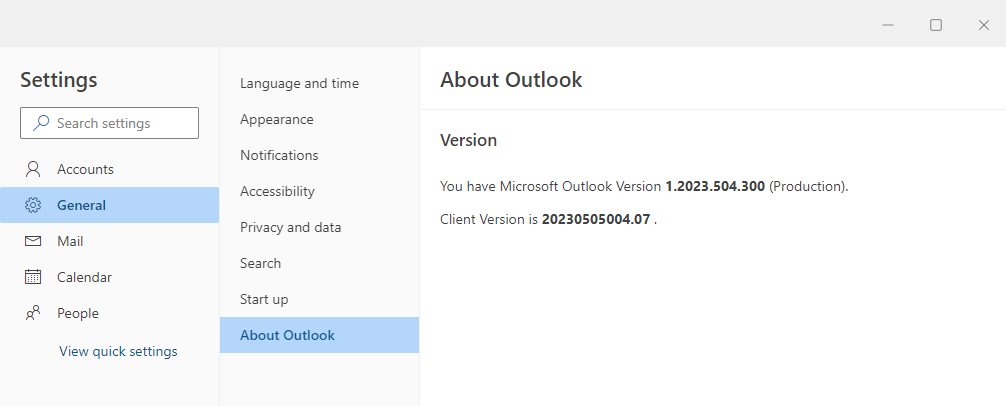1006x406 pixels.
Task: Click client version 20230505004.07 text
Action: tap(596, 219)
